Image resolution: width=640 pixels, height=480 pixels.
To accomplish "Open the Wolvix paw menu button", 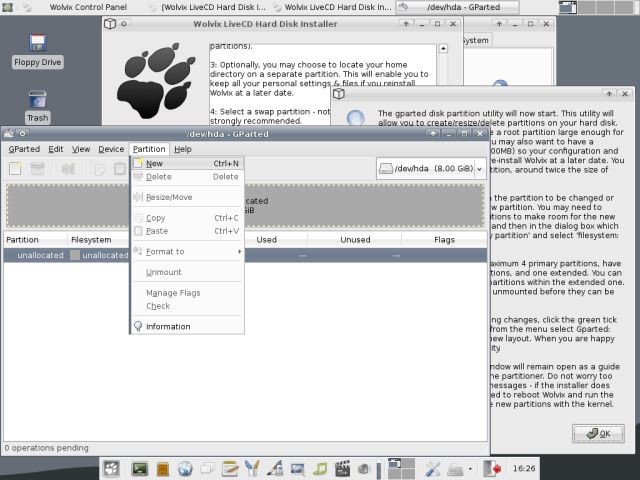I will pos(111,468).
